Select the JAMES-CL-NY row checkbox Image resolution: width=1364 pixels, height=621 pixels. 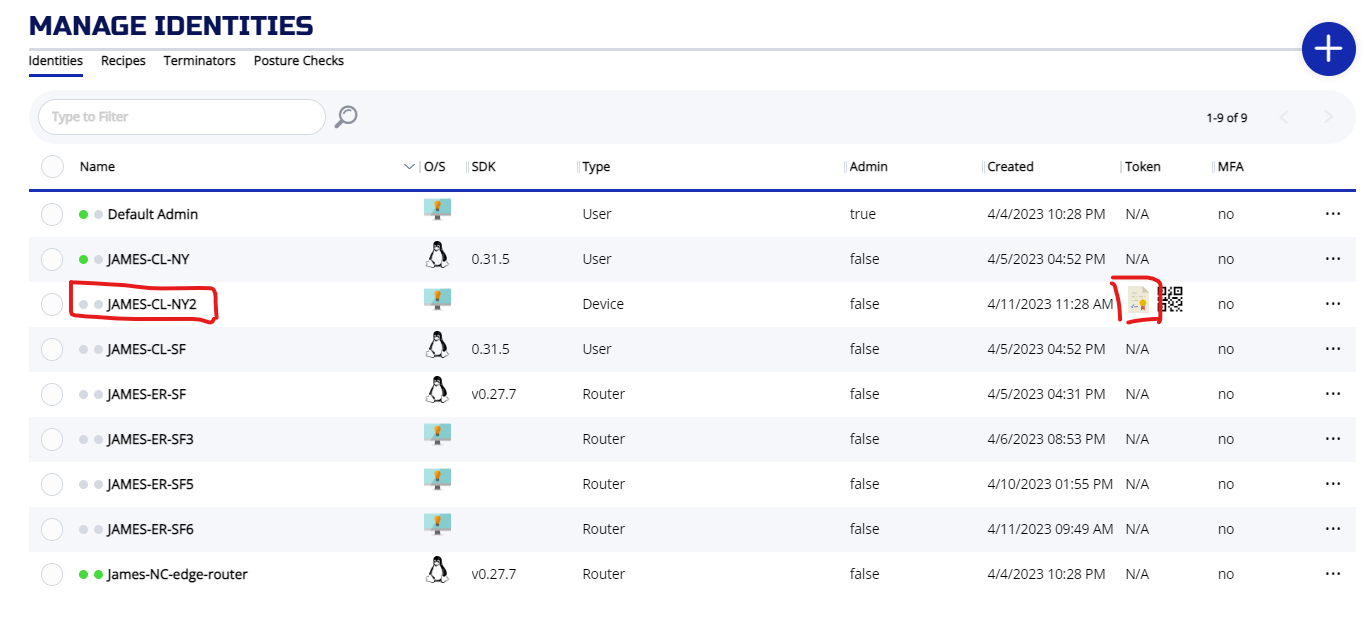[52, 259]
